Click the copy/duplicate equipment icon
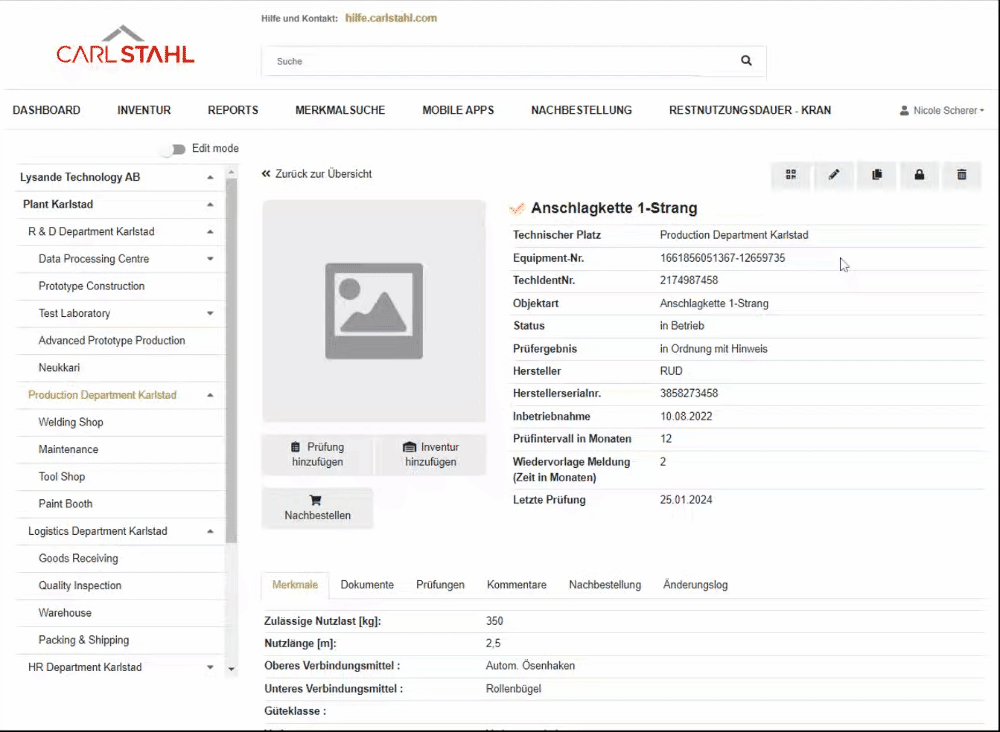The height and width of the screenshot is (732, 1000). (877, 175)
